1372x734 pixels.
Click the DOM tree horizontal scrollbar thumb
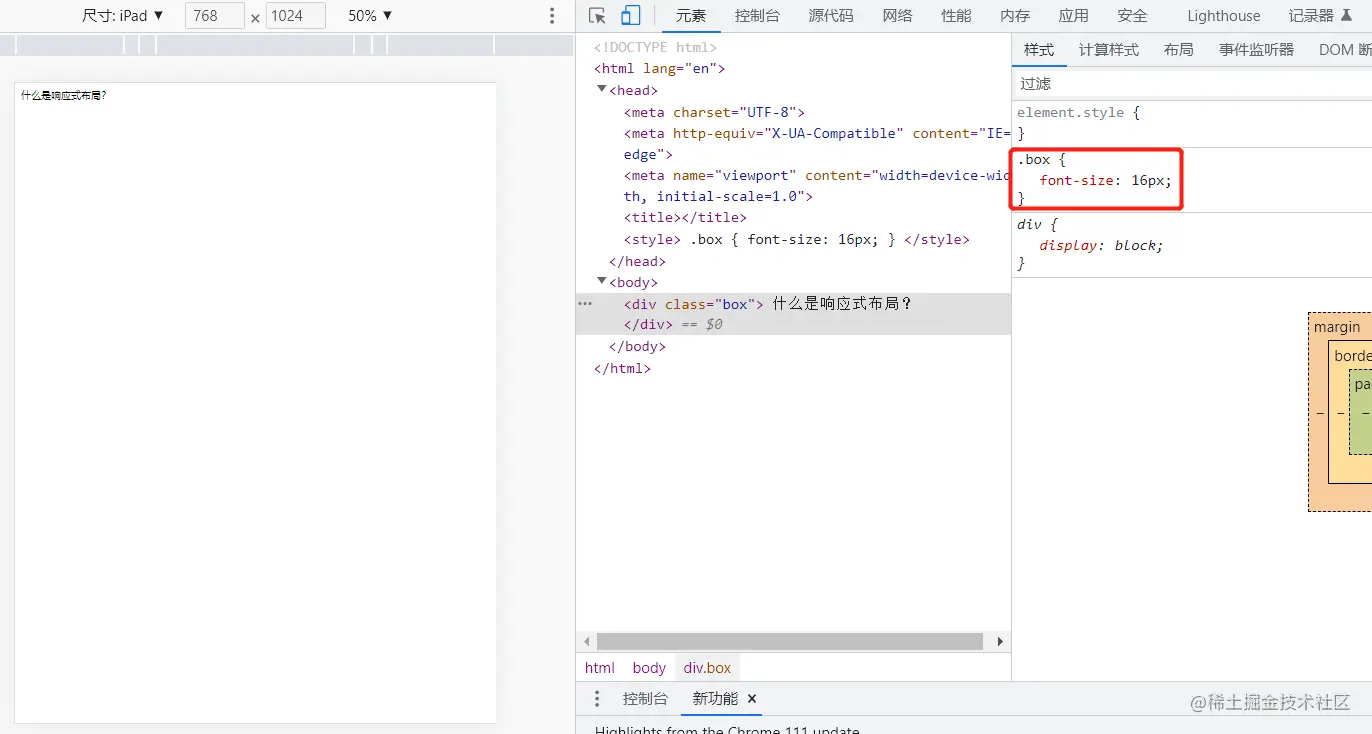click(790, 641)
